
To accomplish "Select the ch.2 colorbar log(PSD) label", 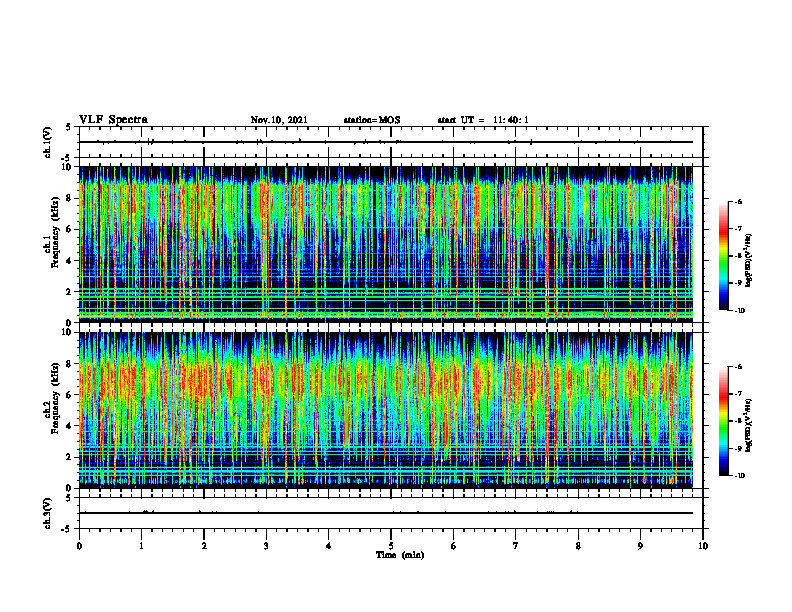I will [749, 425].
